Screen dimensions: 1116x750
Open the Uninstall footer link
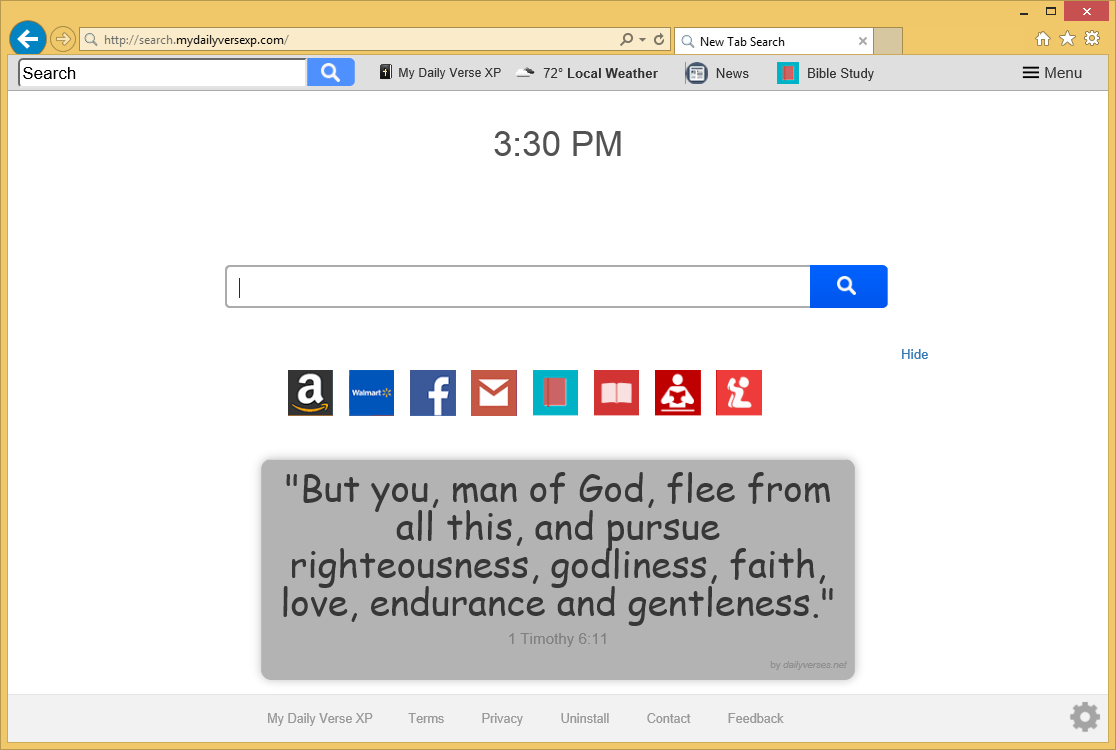tap(584, 719)
